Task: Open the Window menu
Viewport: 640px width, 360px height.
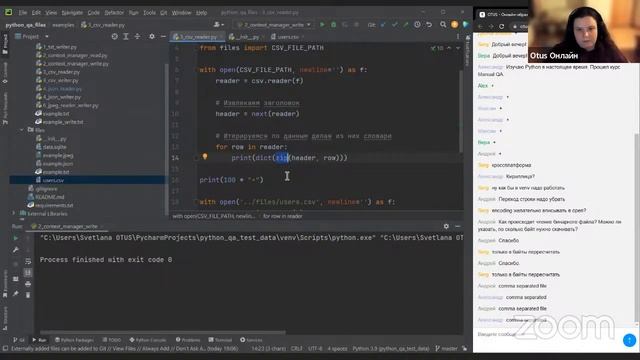Action: click(x=181, y=13)
